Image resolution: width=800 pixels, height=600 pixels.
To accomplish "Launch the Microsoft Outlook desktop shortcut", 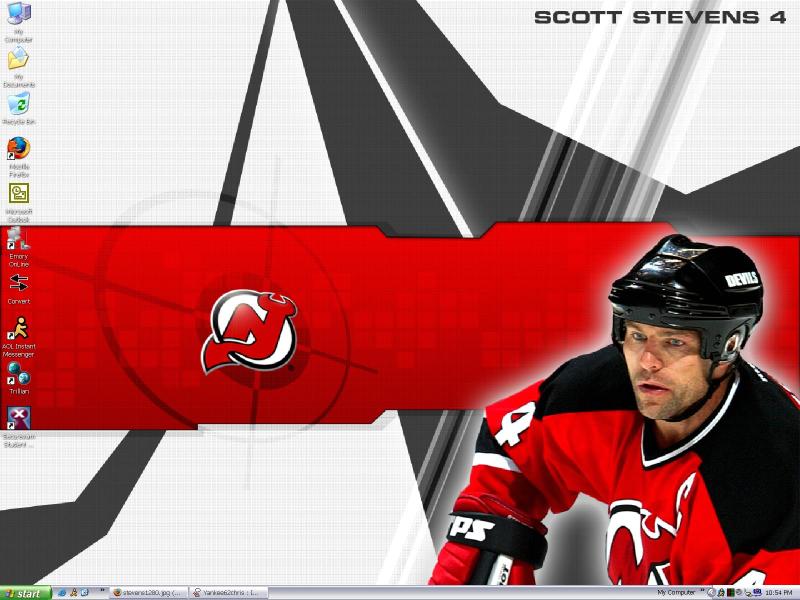I will (19, 194).
